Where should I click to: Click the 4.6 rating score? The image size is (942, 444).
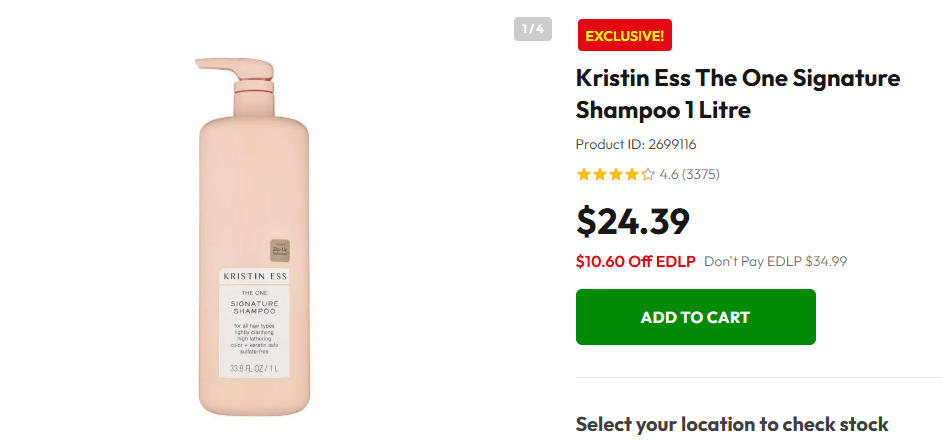[669, 175]
